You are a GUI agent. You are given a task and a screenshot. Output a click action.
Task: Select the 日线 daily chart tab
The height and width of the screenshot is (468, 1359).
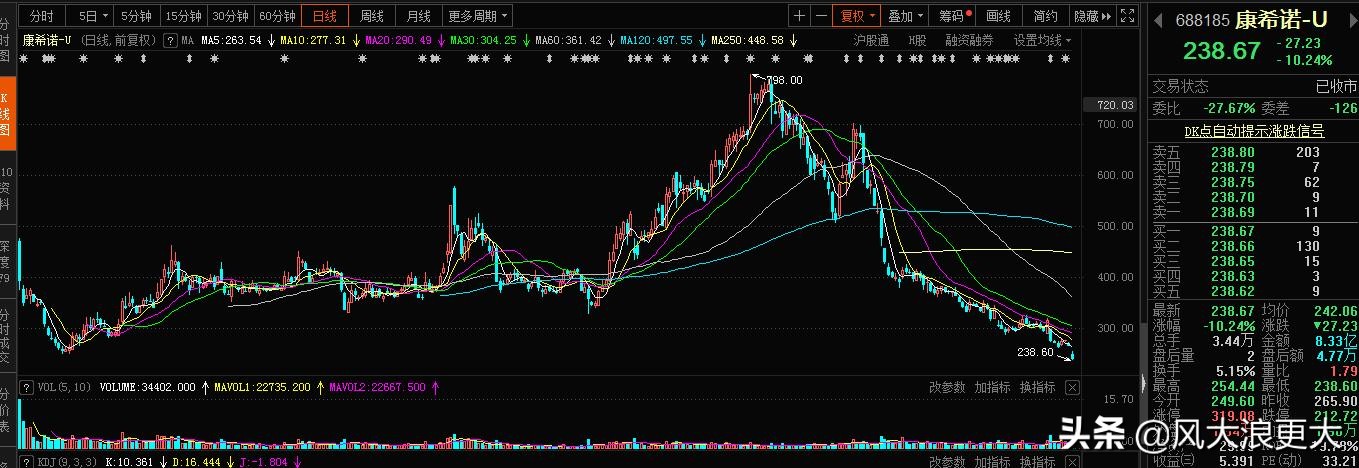point(325,16)
